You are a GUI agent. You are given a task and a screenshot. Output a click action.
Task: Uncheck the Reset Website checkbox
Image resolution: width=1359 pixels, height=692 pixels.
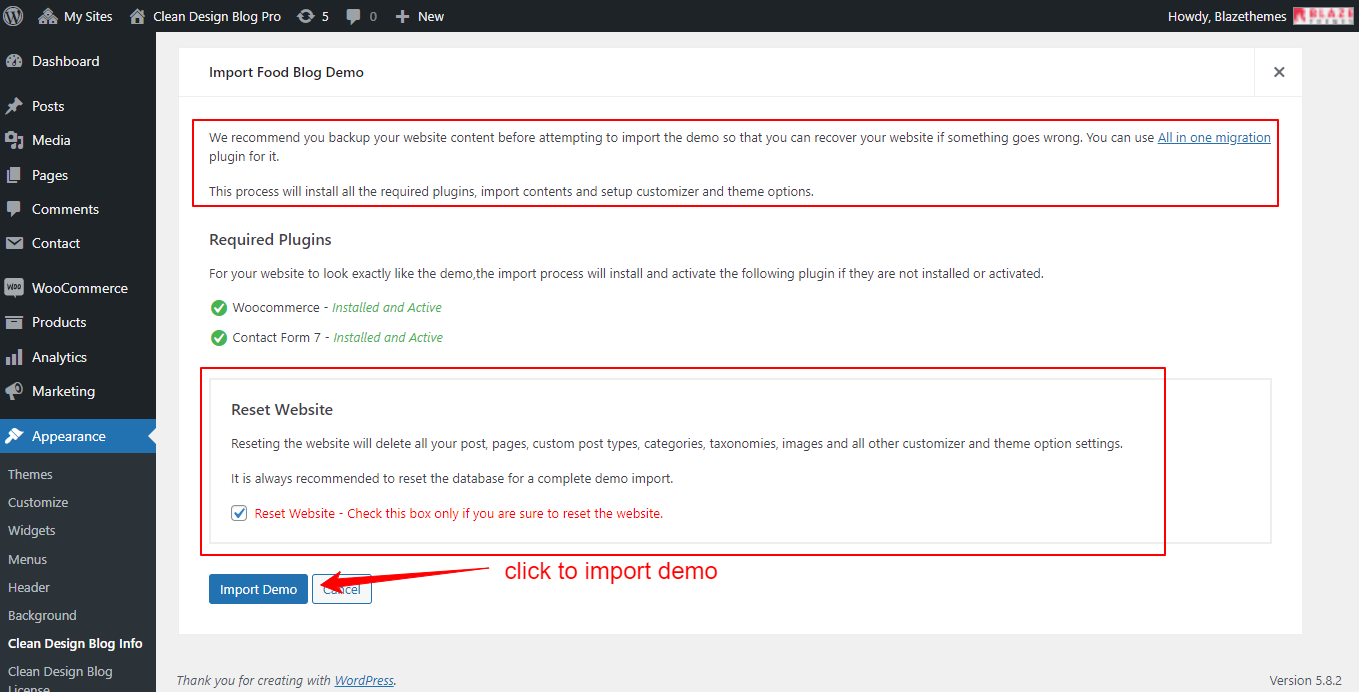[x=239, y=513]
